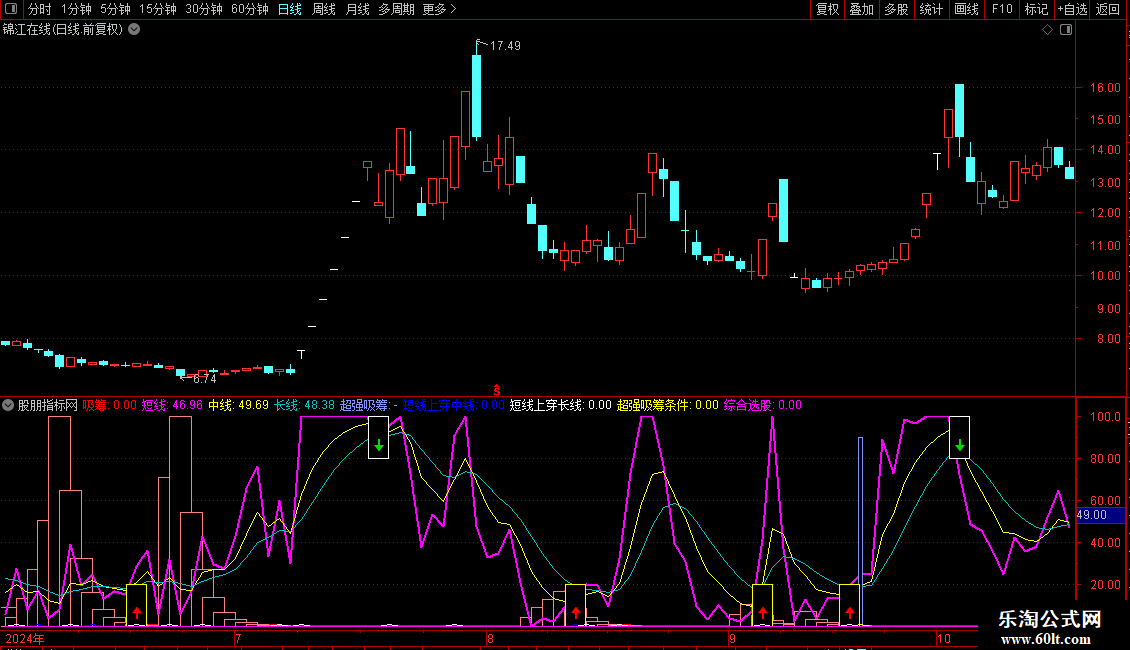Click the first green down-arrow sell signal
The height and width of the screenshot is (650, 1130).
point(378,444)
